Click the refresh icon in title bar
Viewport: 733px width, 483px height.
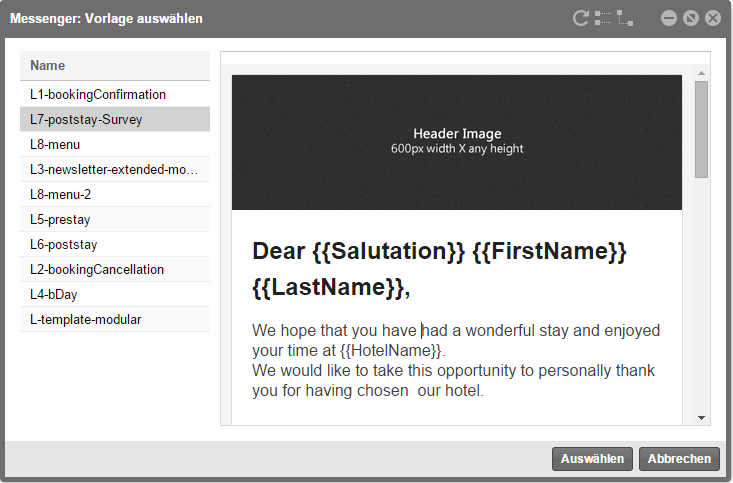tap(580, 18)
